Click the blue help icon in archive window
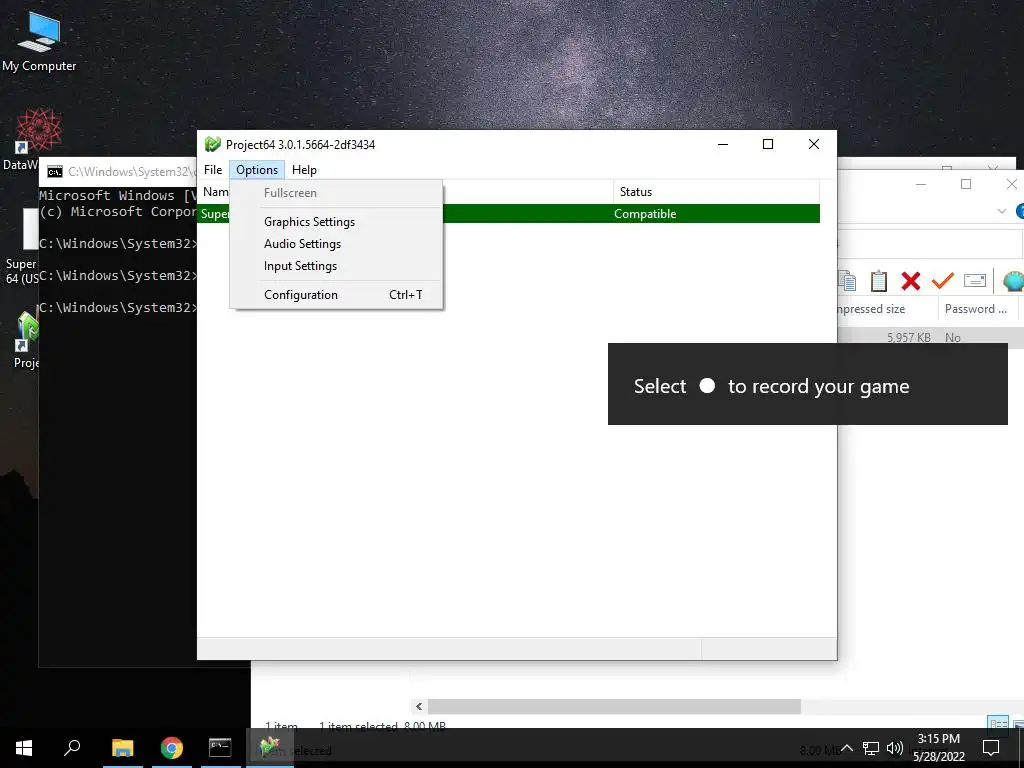This screenshot has width=1024, height=768. 1019,211
